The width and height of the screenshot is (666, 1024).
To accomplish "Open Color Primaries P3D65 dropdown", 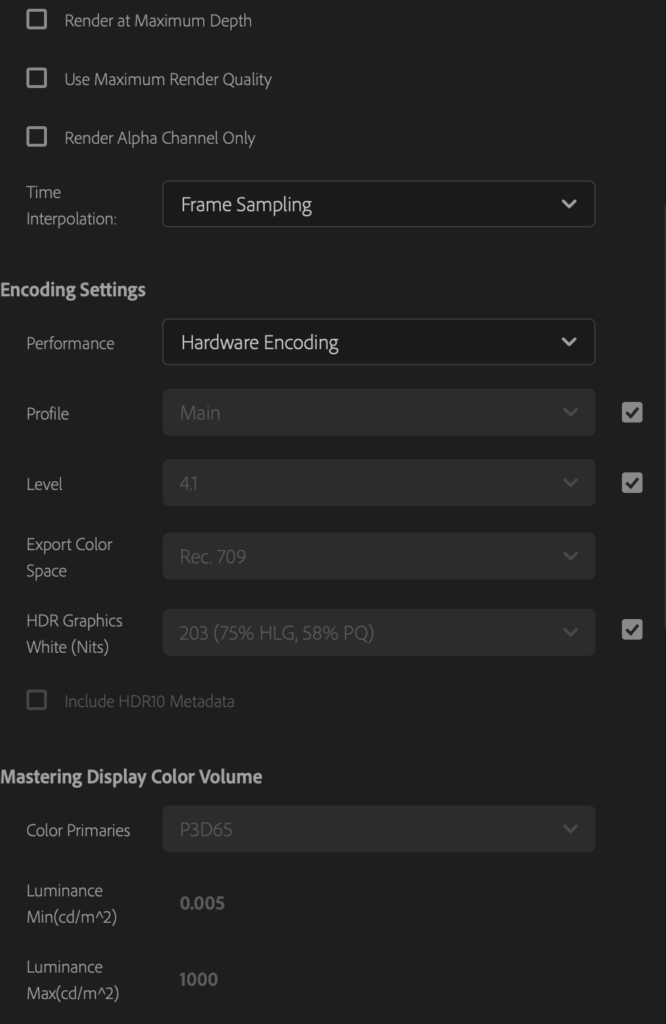I will coord(379,829).
